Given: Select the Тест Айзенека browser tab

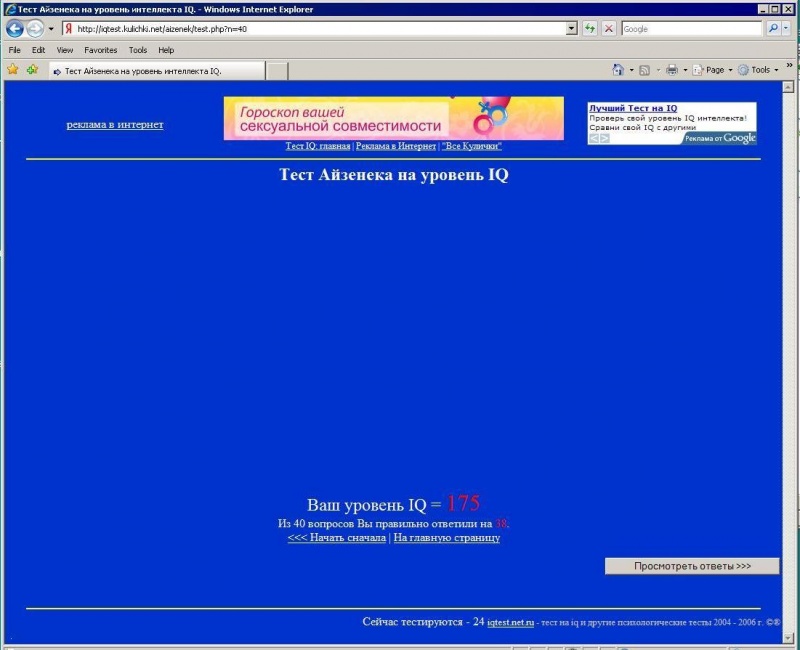Looking at the screenshot, I should coord(155,71).
